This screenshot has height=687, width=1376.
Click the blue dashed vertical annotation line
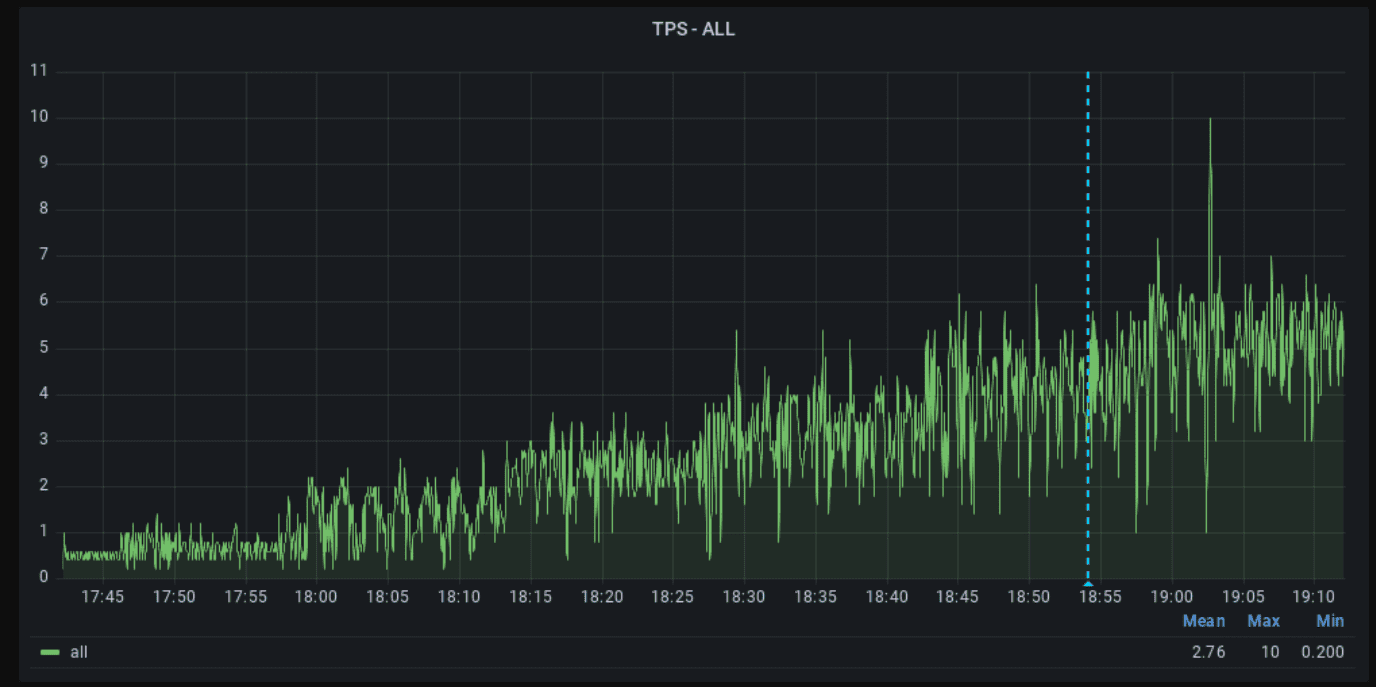click(x=1088, y=250)
